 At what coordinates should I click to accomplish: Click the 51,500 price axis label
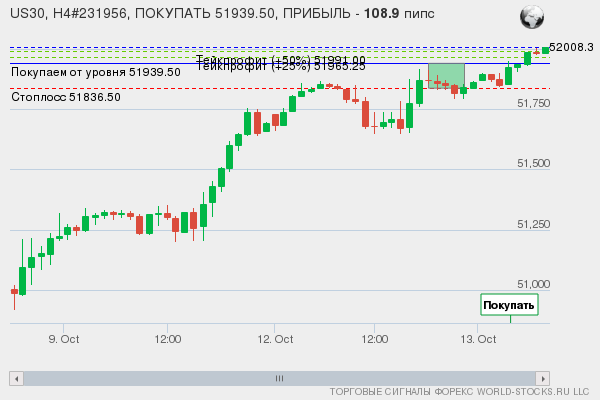(533, 163)
